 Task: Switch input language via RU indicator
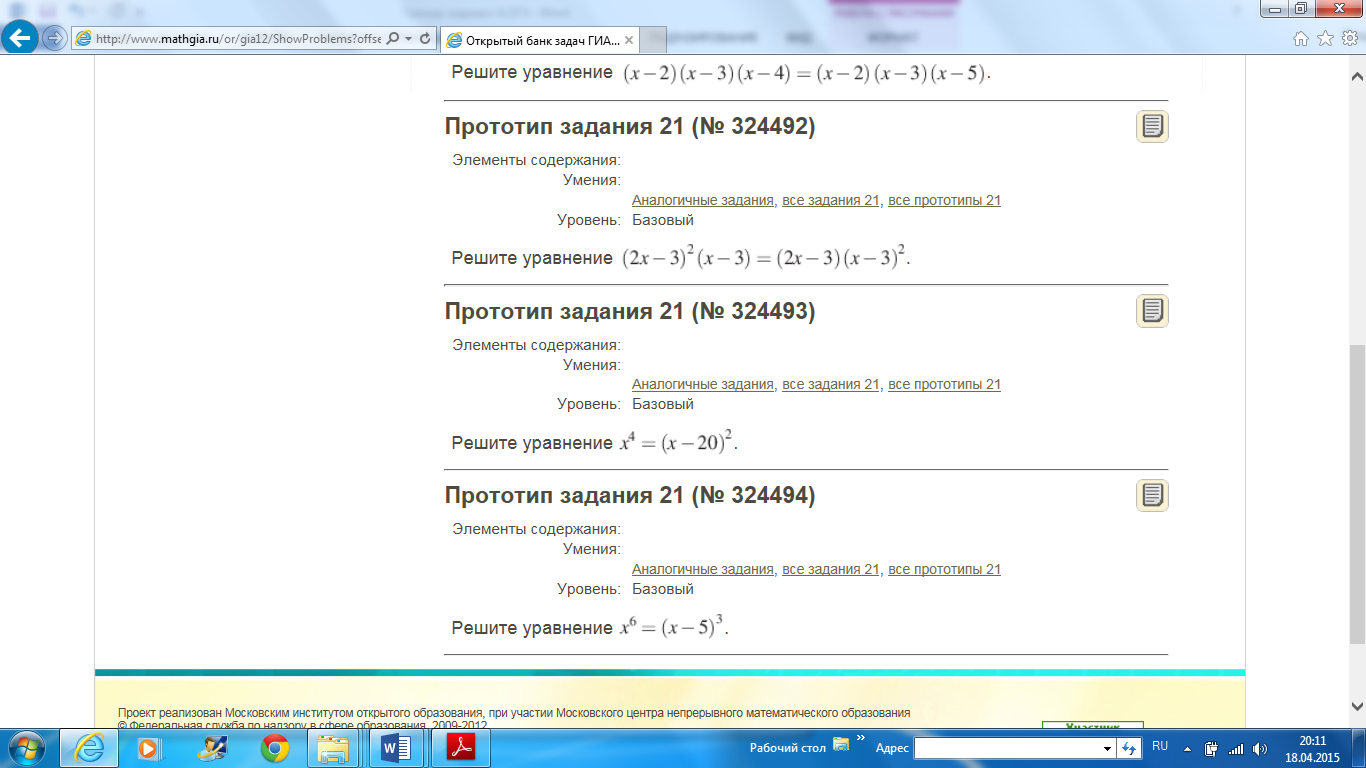[1160, 746]
